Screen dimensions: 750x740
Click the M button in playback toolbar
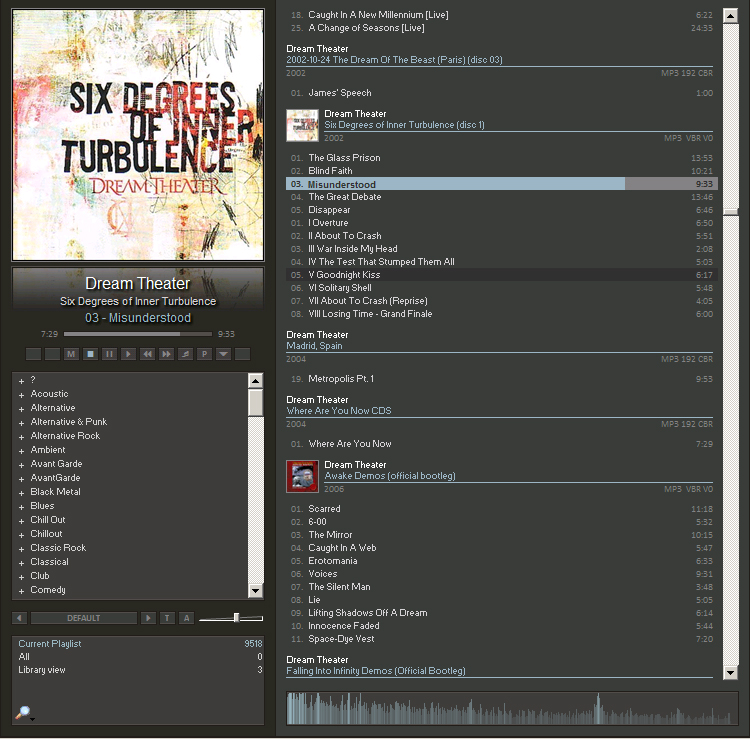71,354
